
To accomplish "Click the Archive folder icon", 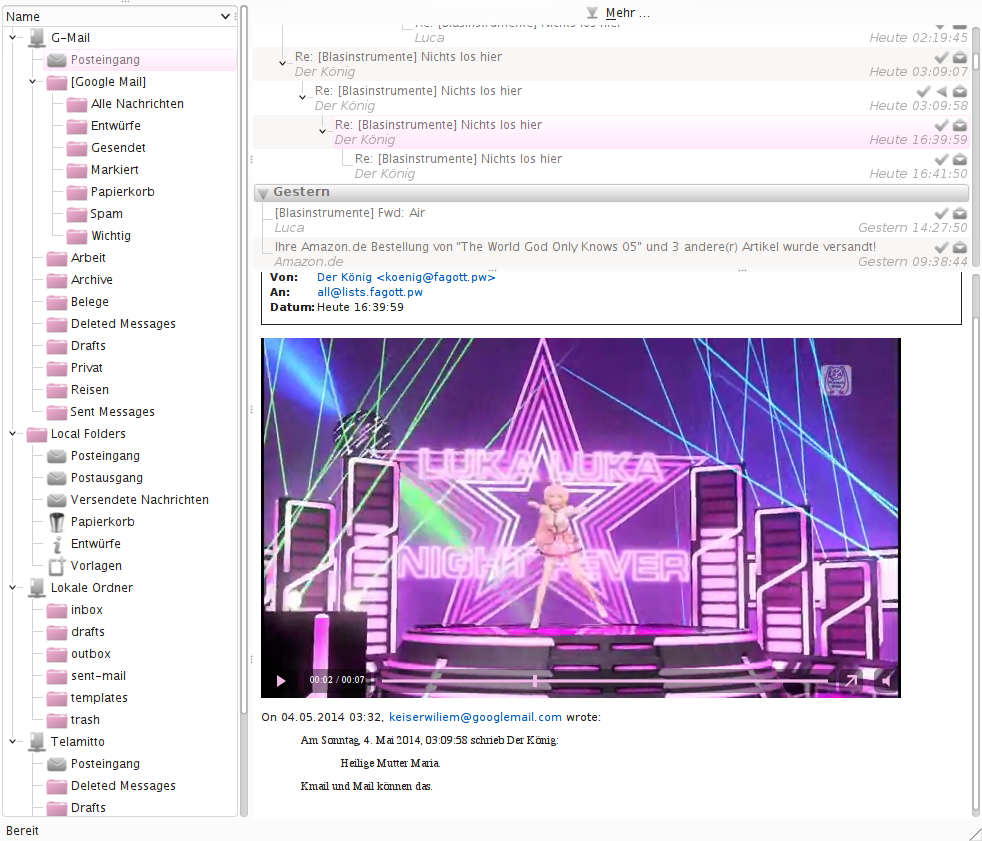I will click(56, 280).
